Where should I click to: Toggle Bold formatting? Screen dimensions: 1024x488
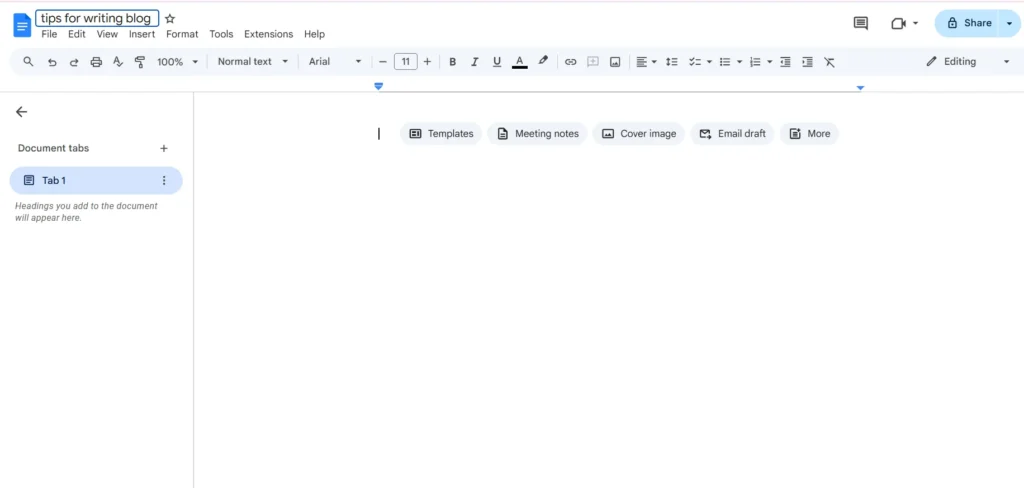[x=452, y=62]
